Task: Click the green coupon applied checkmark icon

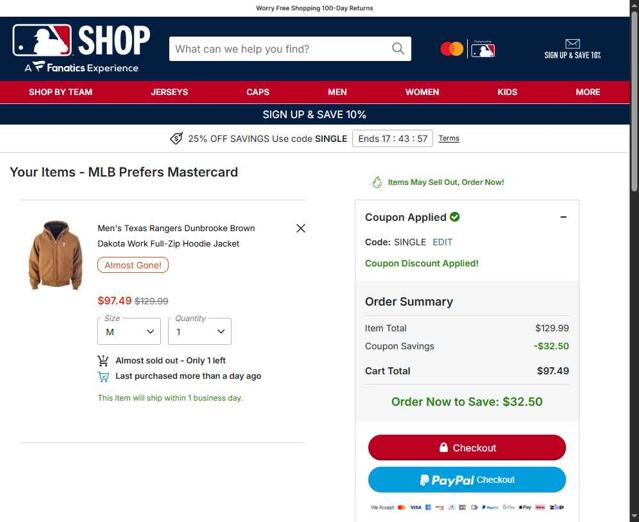Action: (455, 217)
